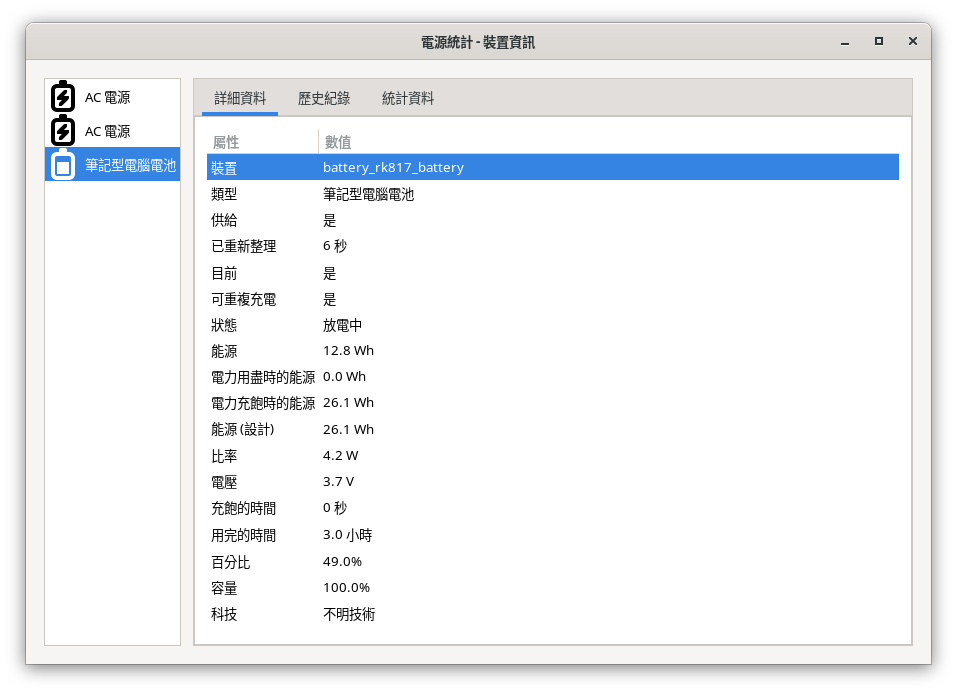The height and width of the screenshot is (693, 957).
Task: Minimize the power statistics window
Action: point(845,41)
